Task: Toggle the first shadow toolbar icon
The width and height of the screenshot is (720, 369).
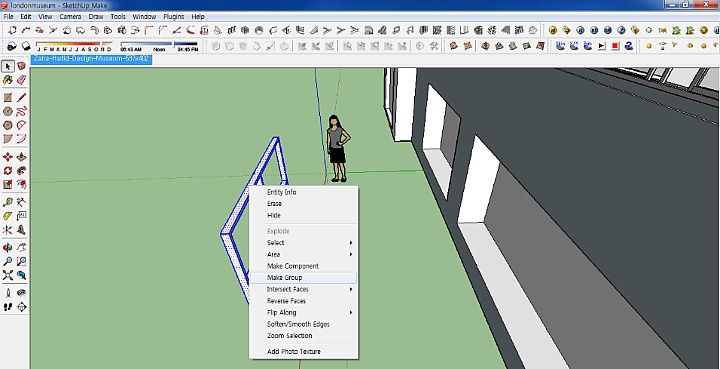Action: pyautogui.click(x=12, y=46)
